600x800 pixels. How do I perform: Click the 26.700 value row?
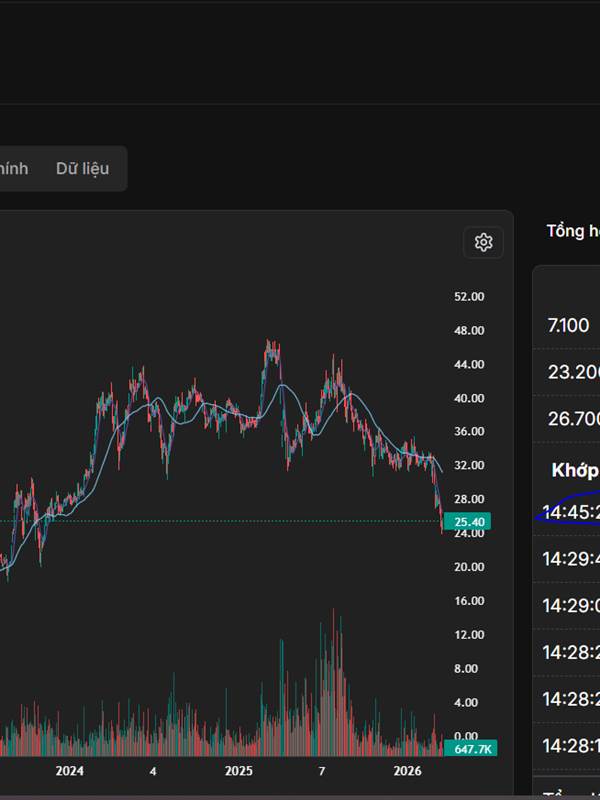click(573, 418)
